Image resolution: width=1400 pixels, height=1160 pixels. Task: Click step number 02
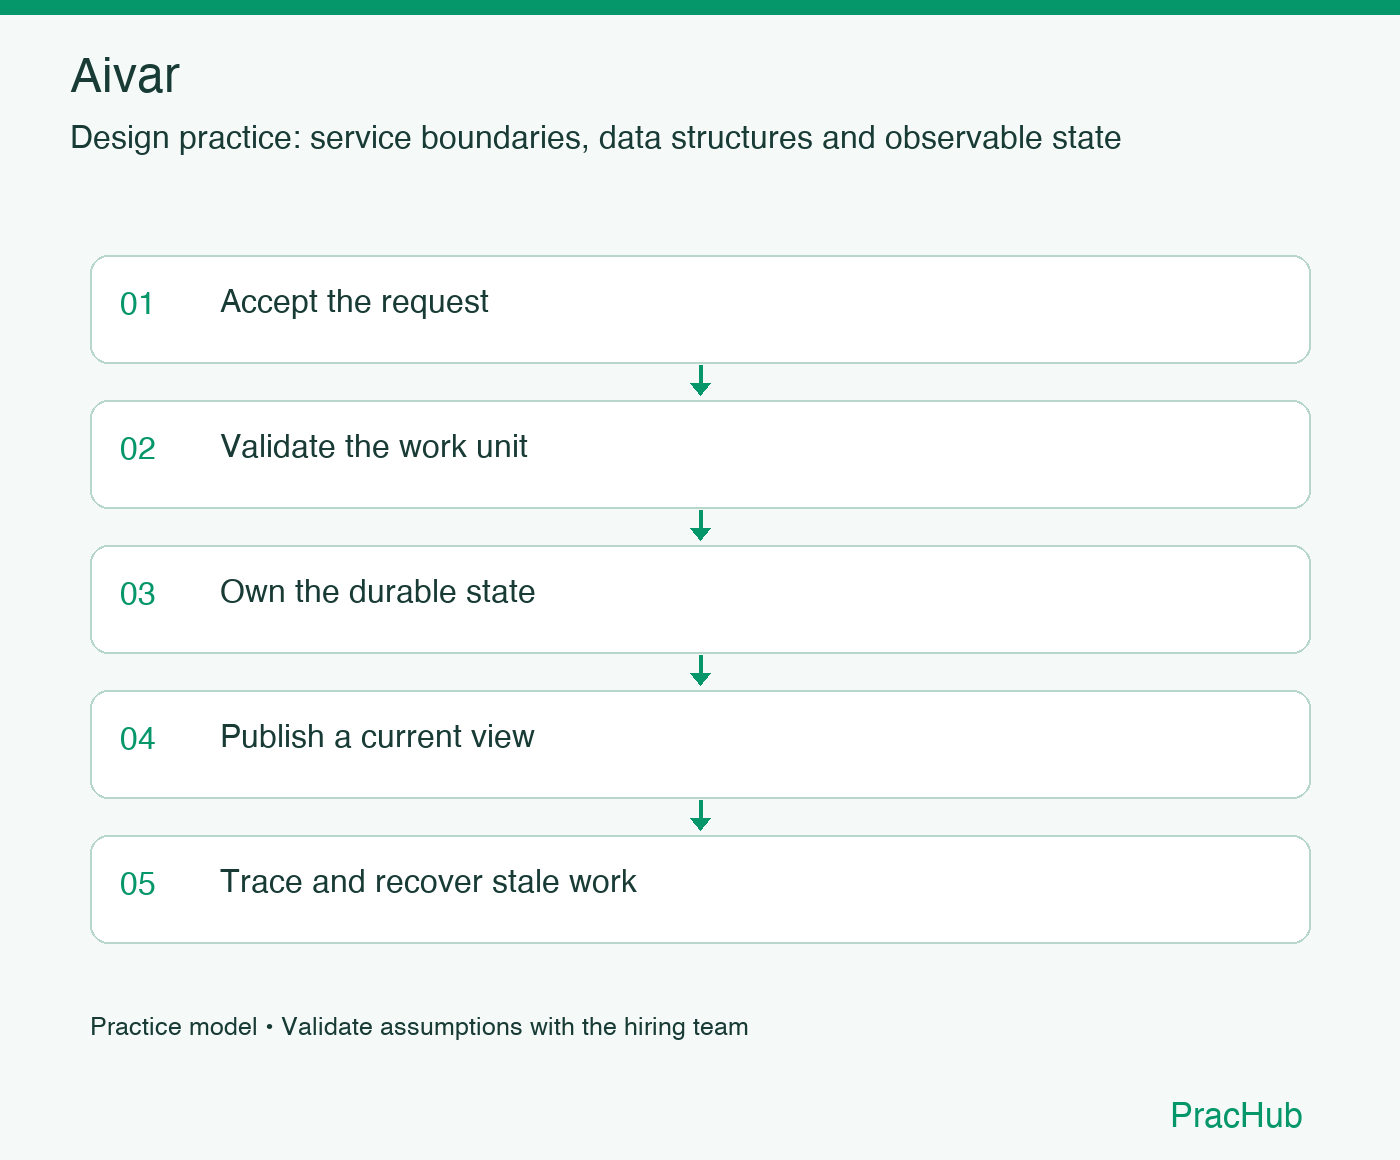click(138, 449)
